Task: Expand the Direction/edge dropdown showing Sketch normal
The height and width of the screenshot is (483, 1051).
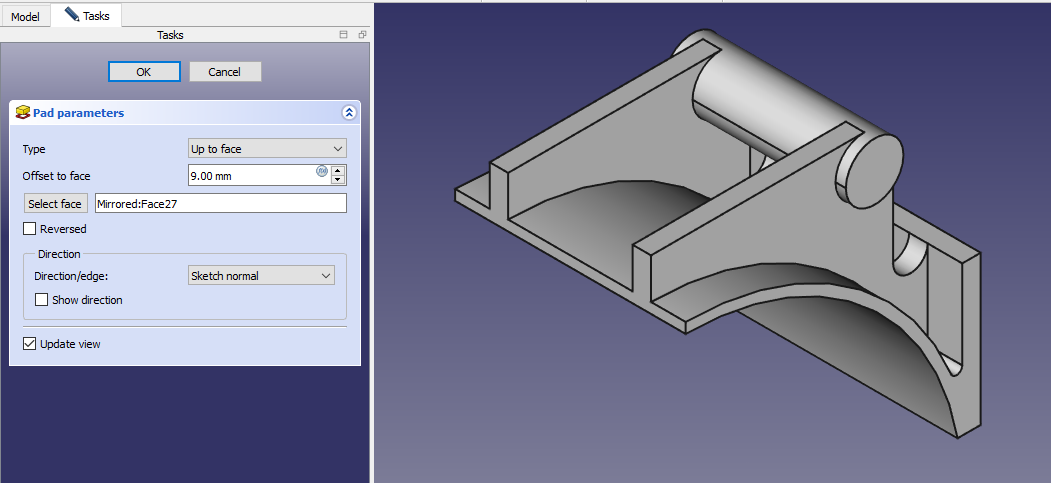Action: pyautogui.click(x=261, y=276)
